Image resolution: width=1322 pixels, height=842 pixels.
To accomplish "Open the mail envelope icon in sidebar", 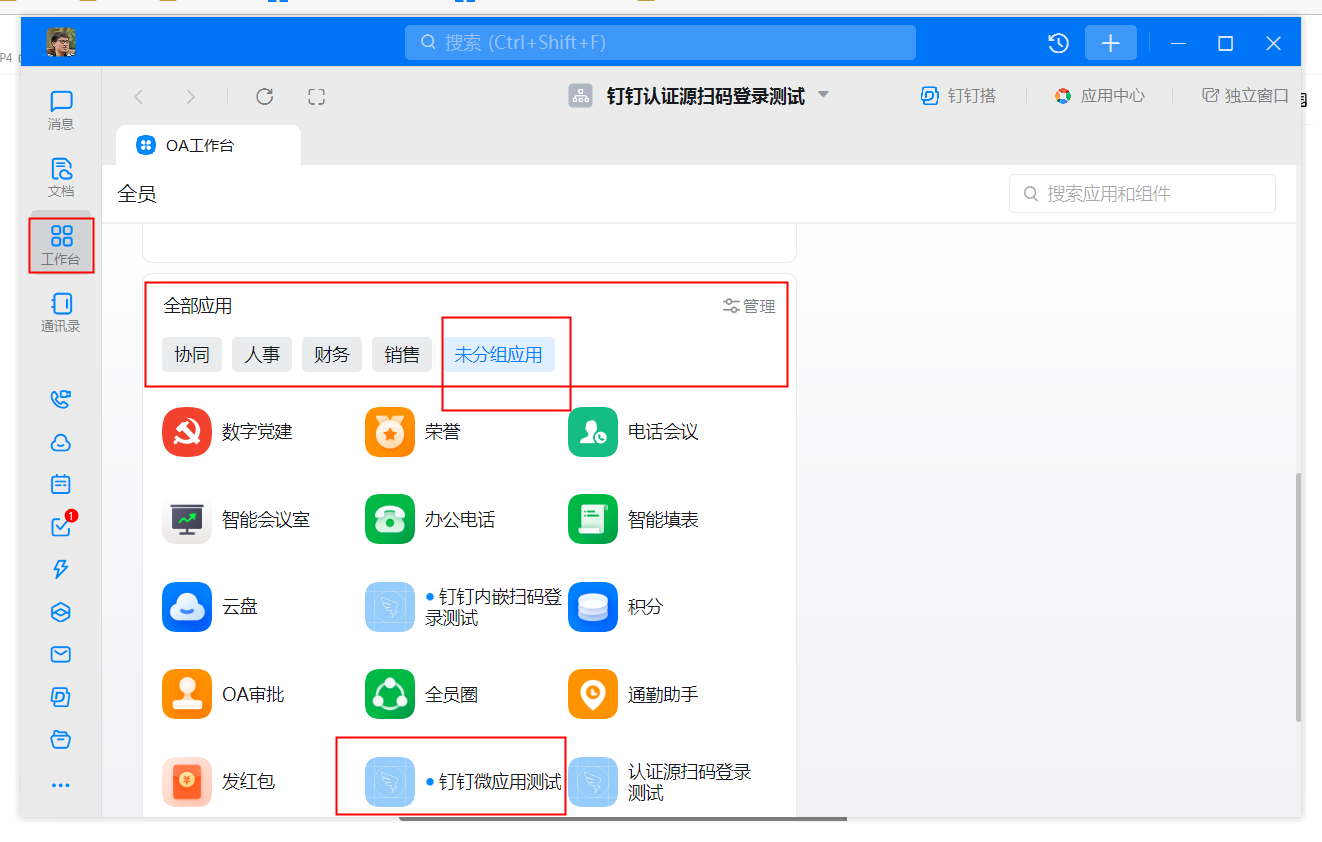I will (61, 654).
